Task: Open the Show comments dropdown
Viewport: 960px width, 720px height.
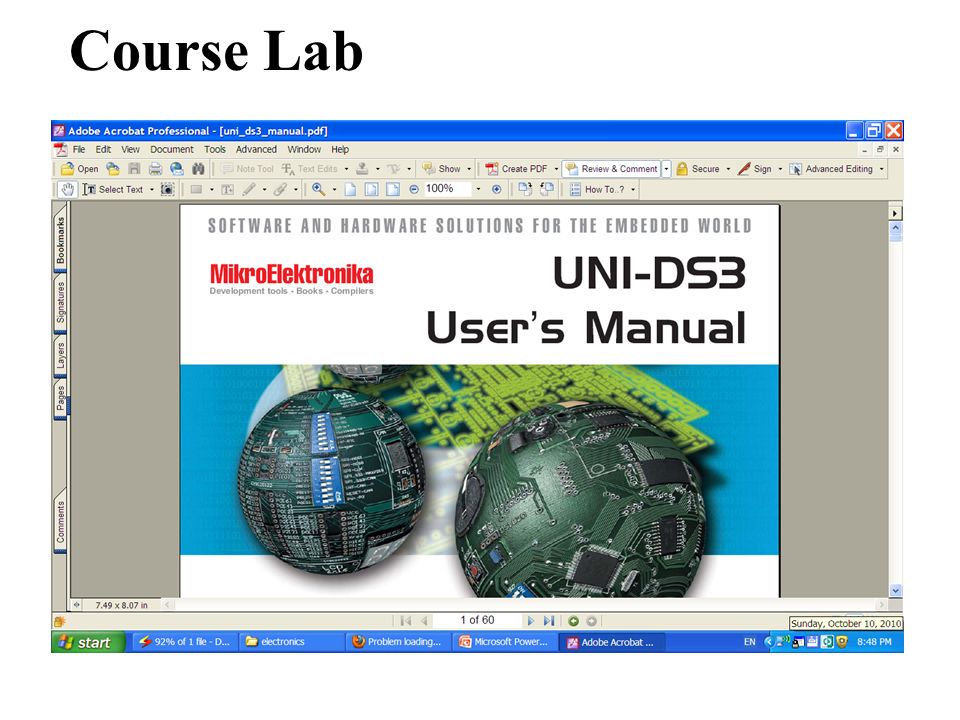Action: pyautogui.click(x=469, y=169)
